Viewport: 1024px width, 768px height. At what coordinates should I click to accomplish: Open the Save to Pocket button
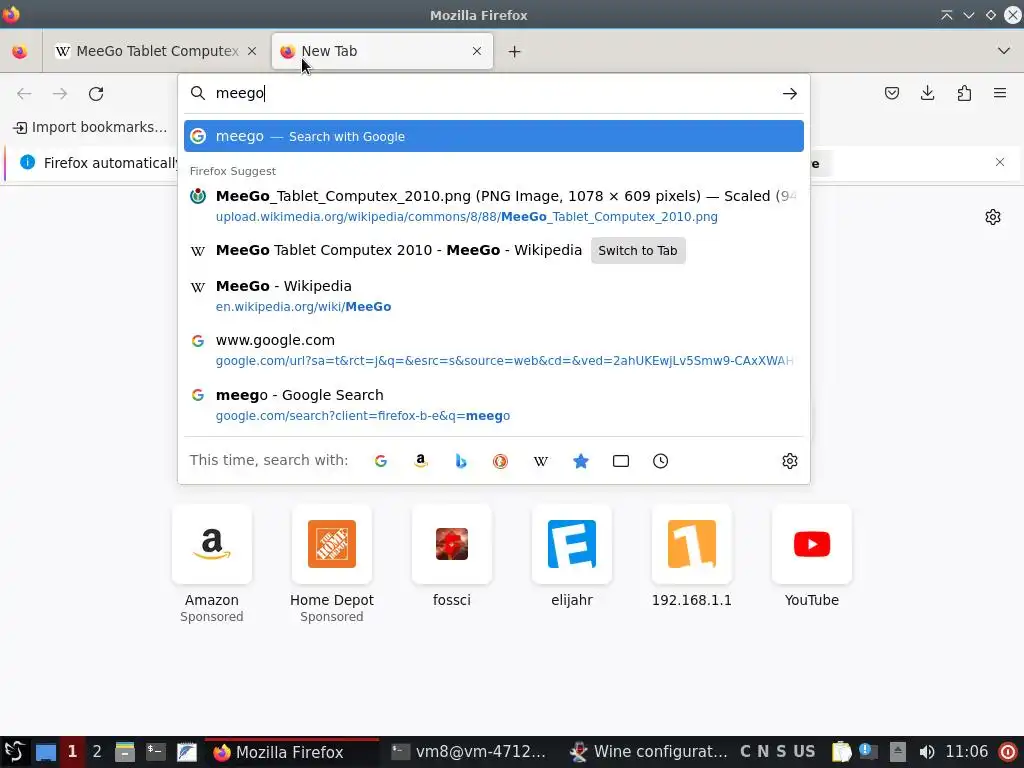[891, 93]
